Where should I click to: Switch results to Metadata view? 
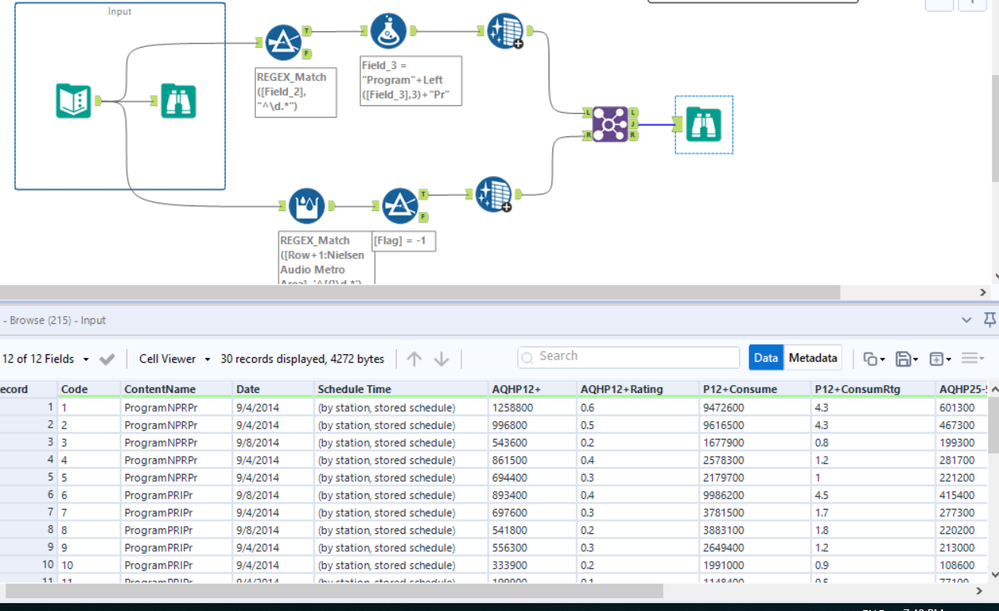point(812,358)
